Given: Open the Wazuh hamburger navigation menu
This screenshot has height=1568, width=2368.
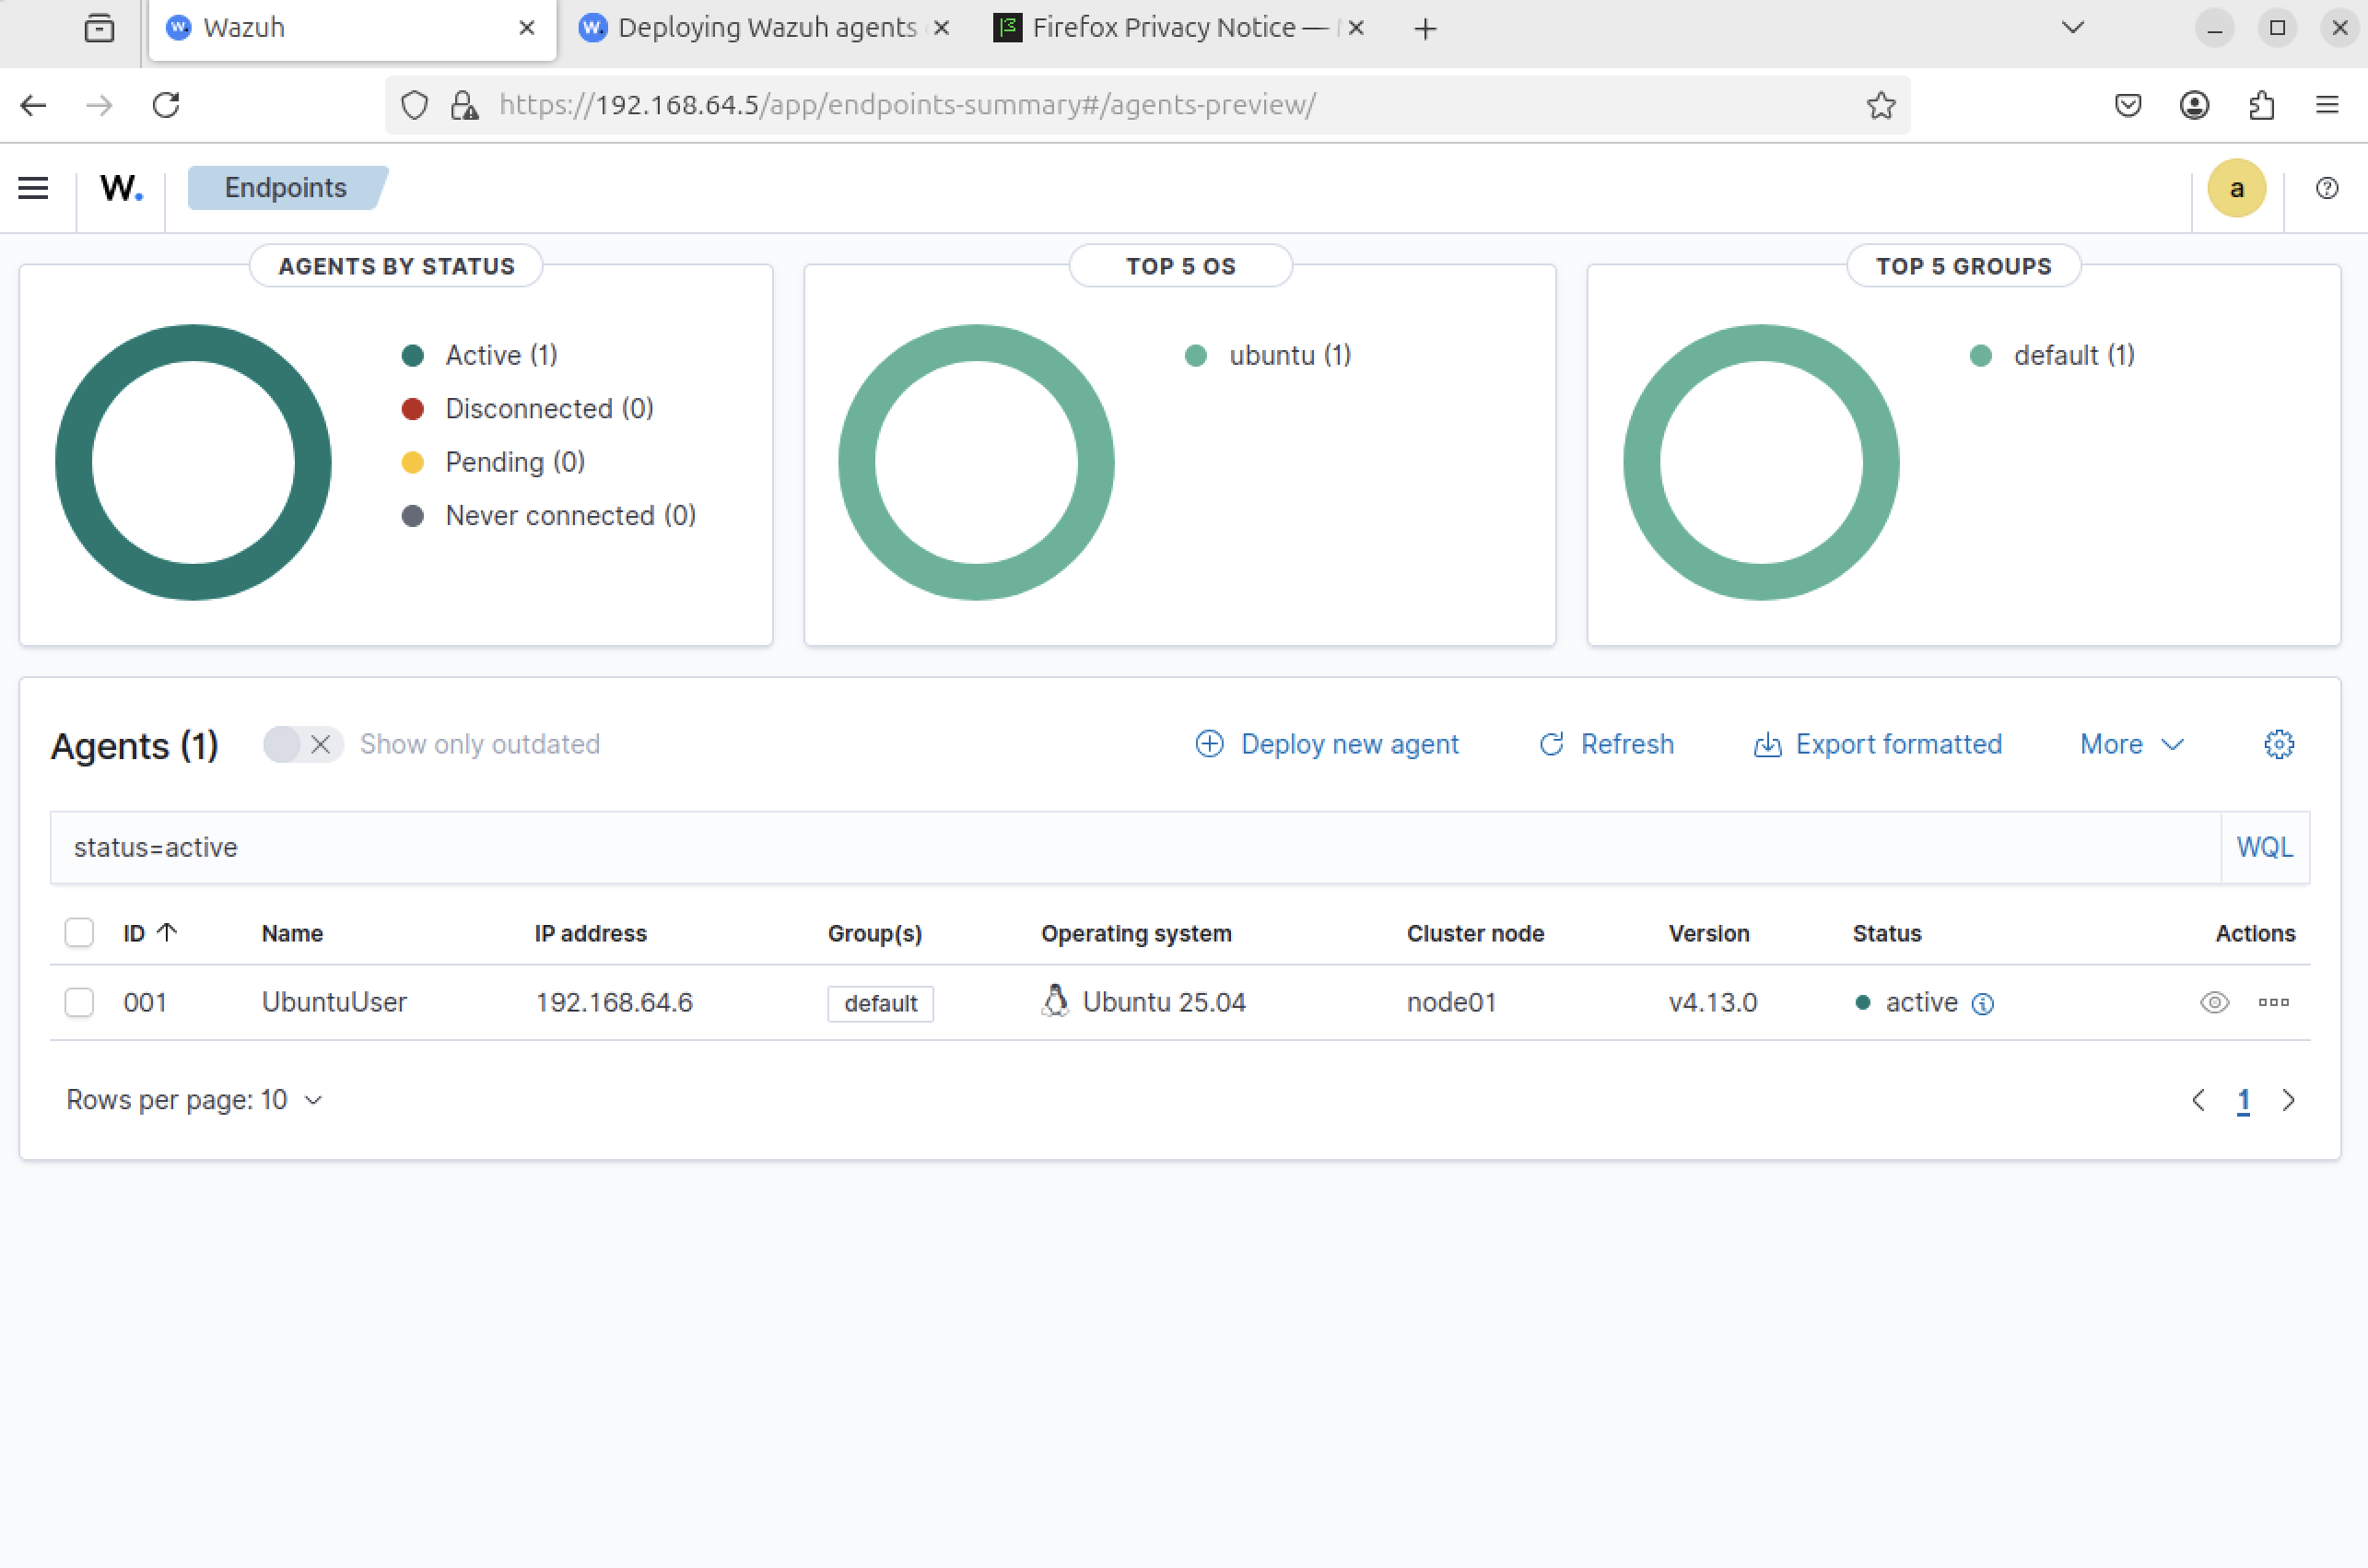Looking at the screenshot, I should (x=33, y=188).
